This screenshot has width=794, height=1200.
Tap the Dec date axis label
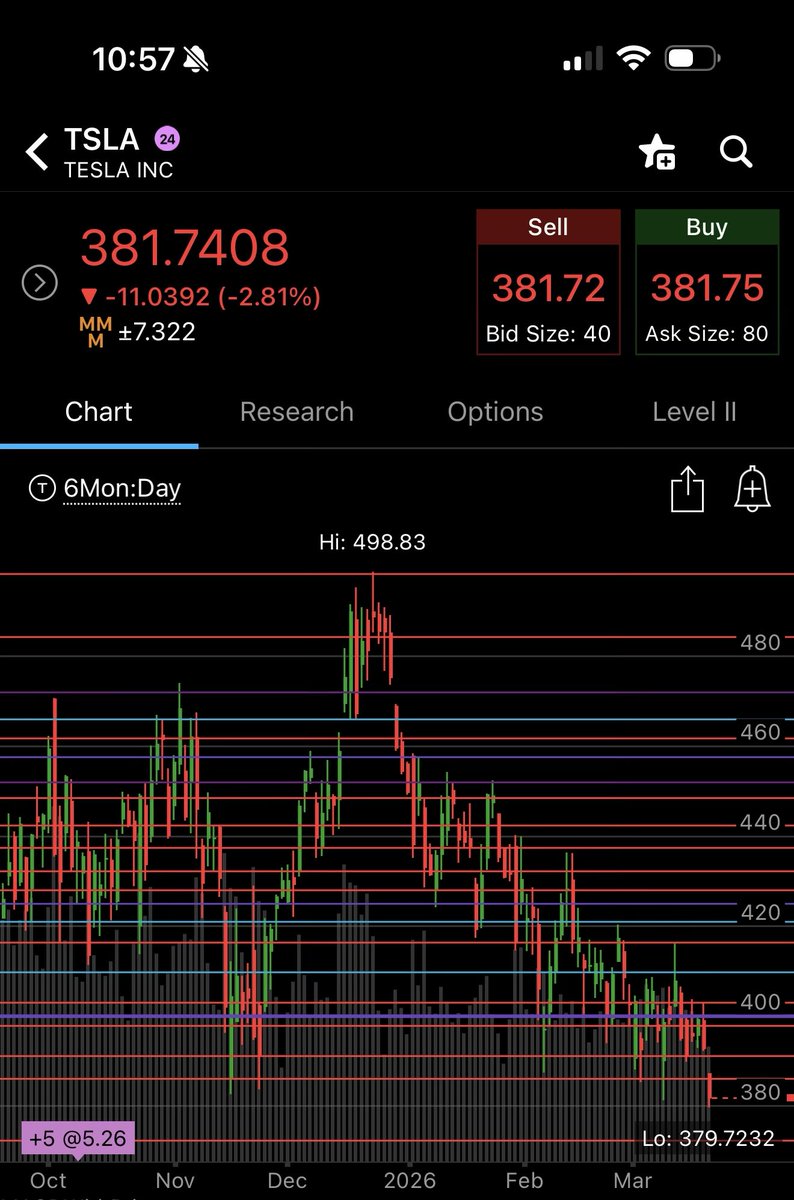[288, 1181]
